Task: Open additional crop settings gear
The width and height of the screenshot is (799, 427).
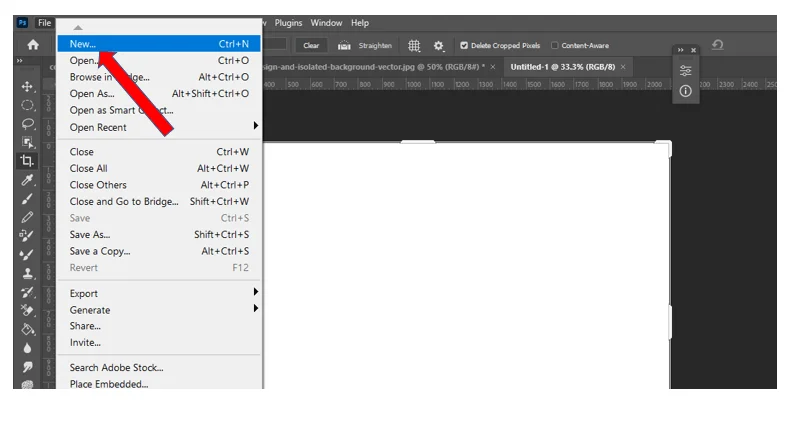Action: [439, 46]
